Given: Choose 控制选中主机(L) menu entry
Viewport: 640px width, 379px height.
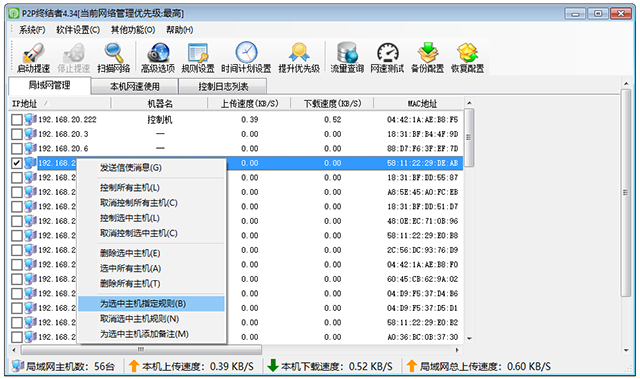Looking at the screenshot, I should (151, 218).
